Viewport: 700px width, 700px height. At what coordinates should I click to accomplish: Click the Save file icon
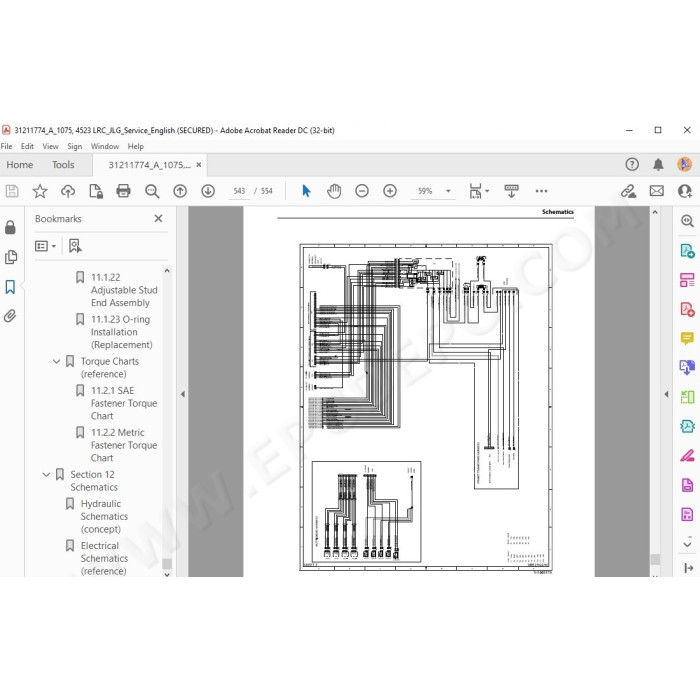click(12, 191)
